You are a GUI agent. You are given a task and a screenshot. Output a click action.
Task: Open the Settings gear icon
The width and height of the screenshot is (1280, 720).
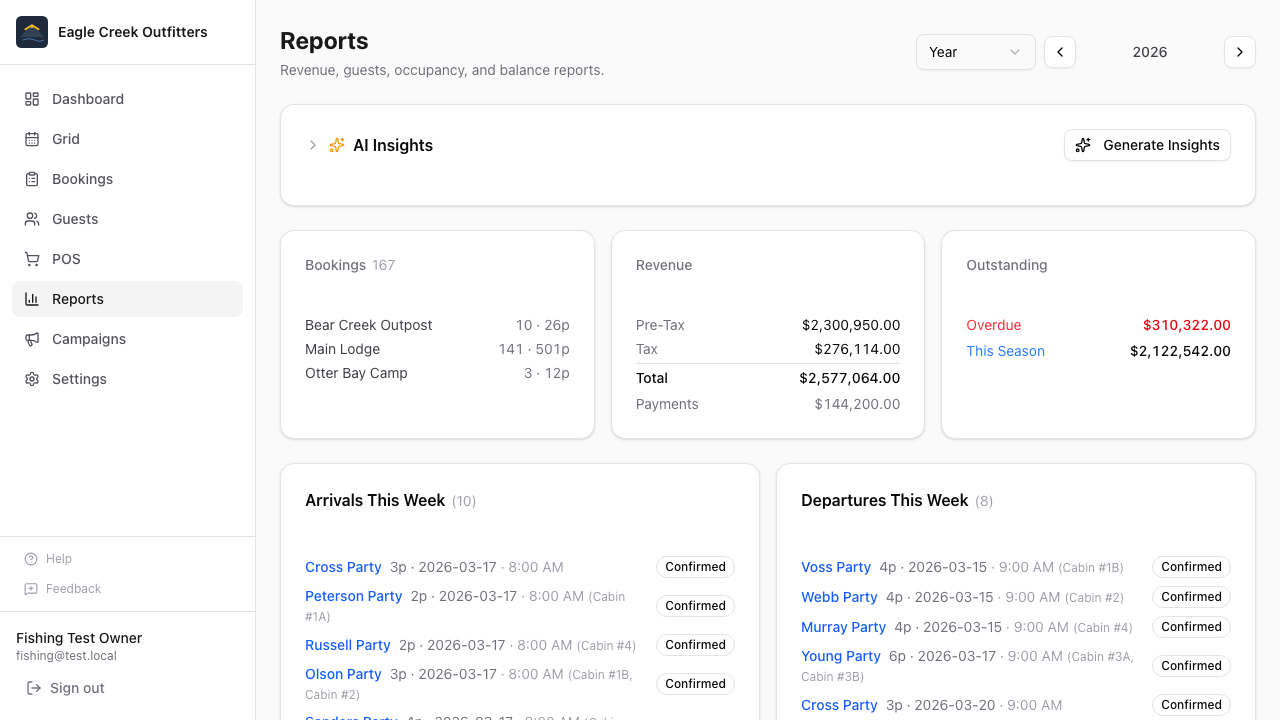pos(31,379)
